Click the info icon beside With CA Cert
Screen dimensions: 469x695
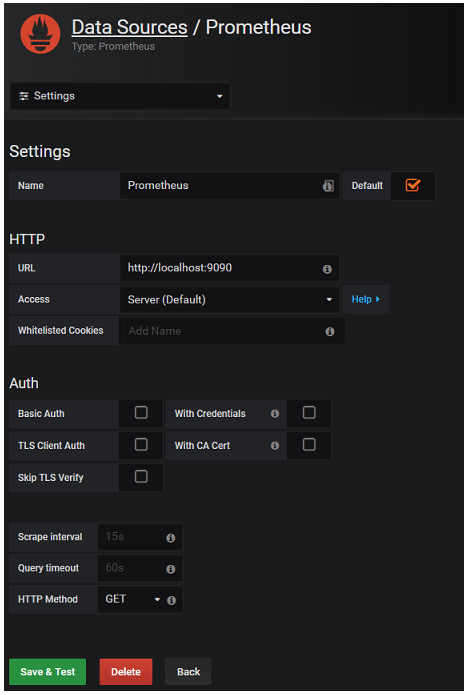275,445
